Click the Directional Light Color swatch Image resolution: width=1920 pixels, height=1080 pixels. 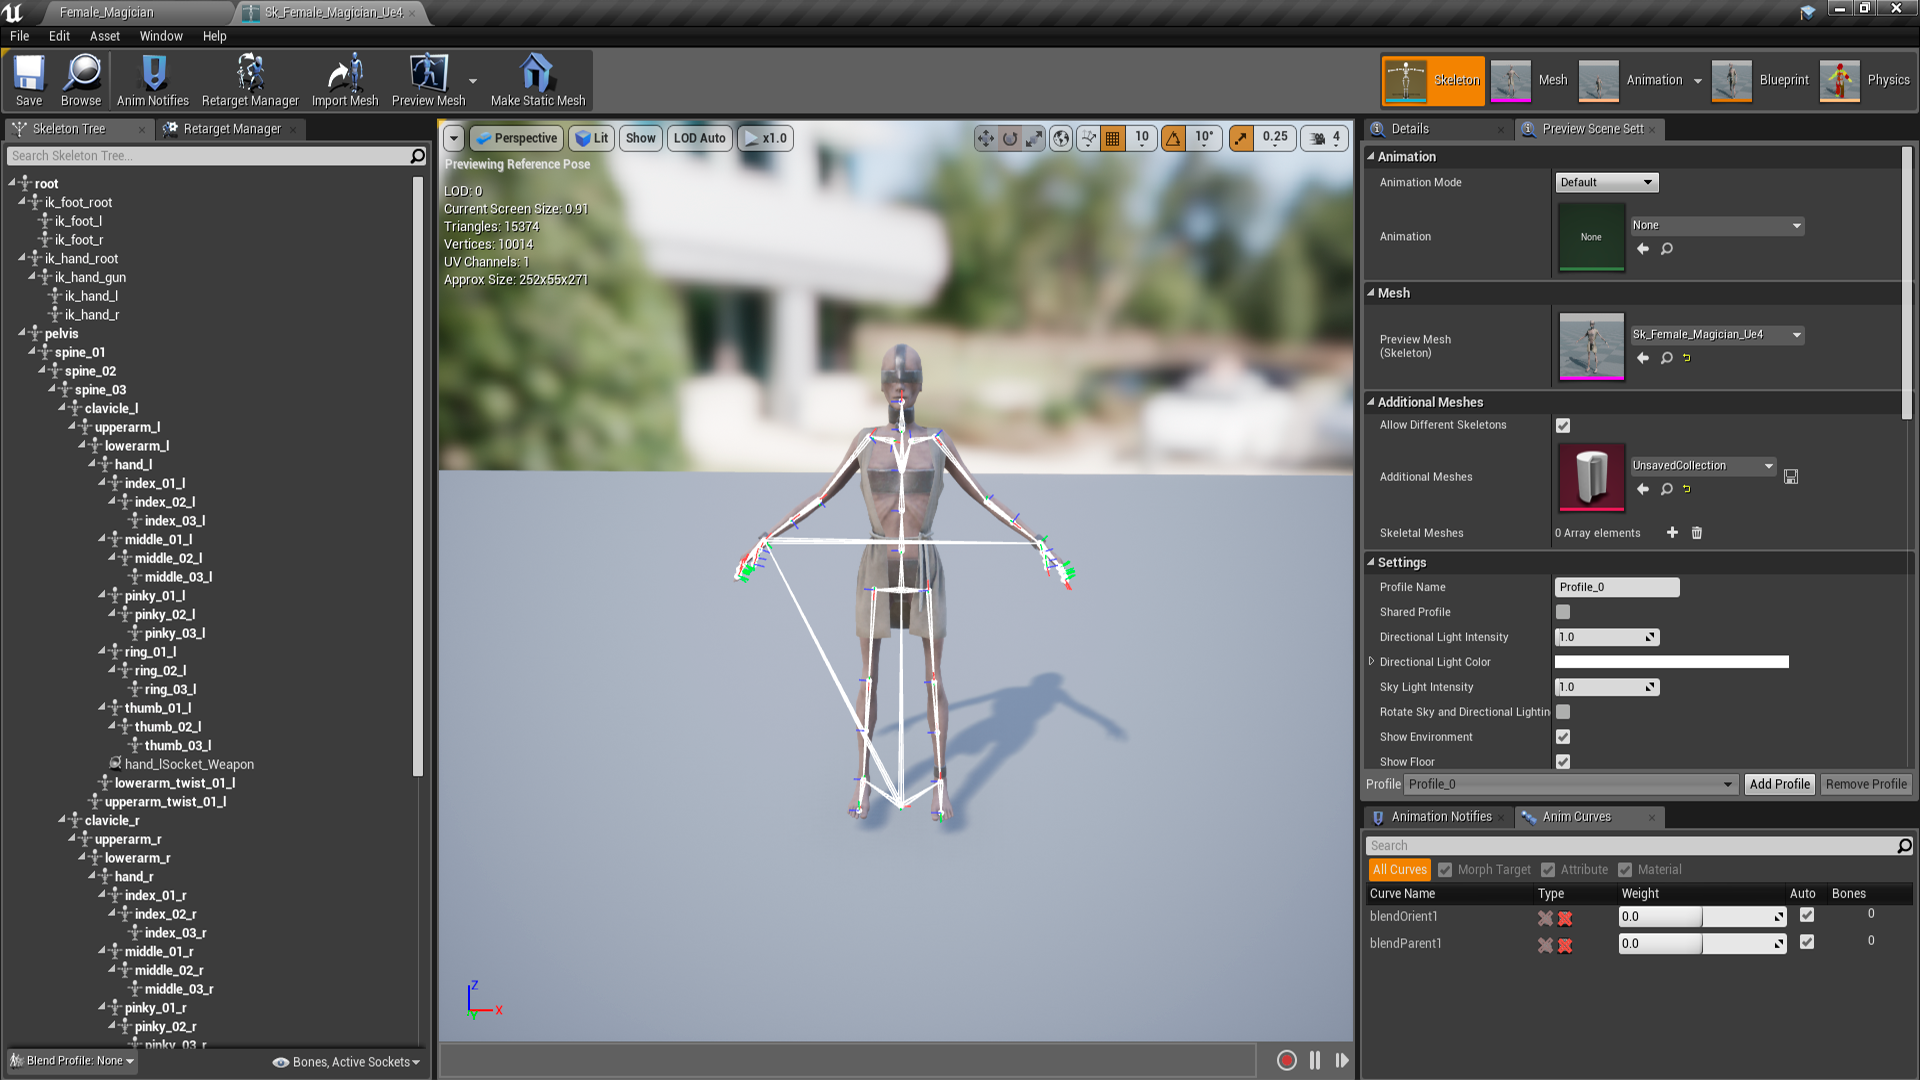[x=1671, y=662]
